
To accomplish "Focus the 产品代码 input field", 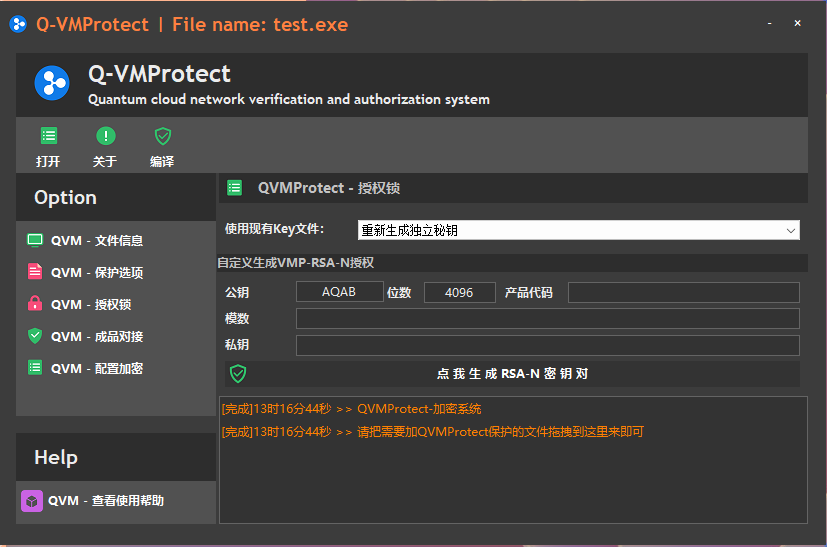I will tap(683, 292).
